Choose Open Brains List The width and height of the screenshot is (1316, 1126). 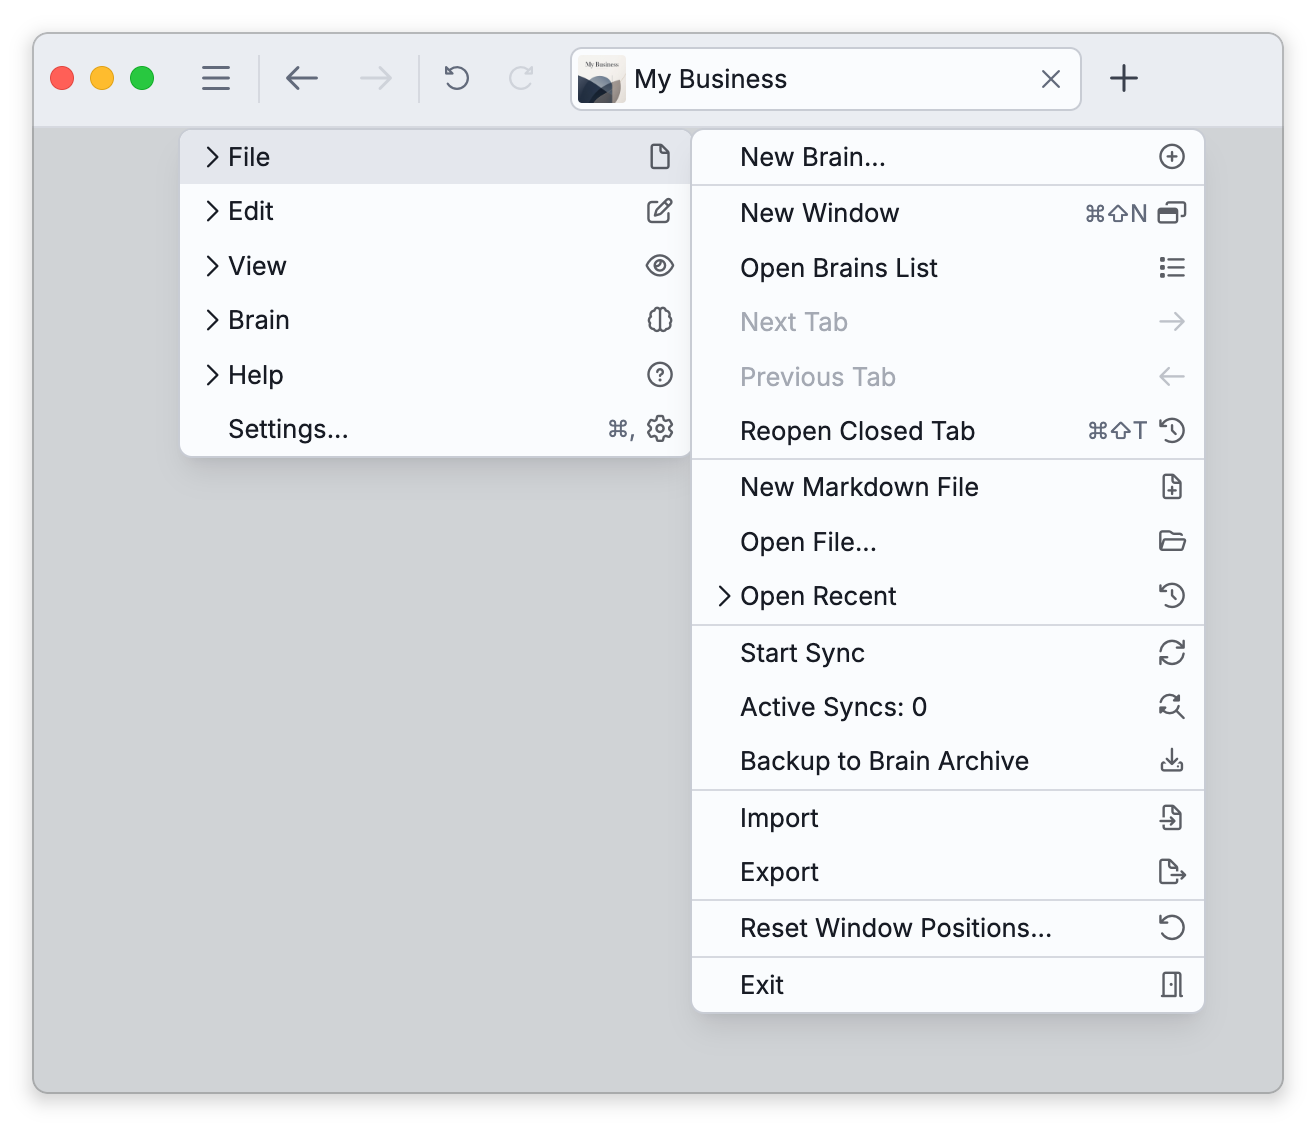point(948,268)
